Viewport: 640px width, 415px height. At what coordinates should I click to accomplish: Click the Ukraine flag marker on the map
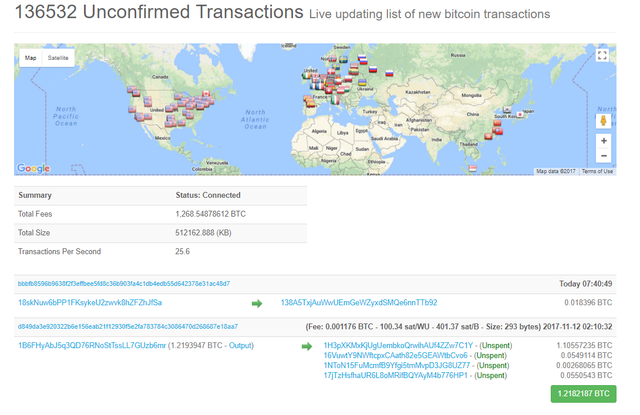[x=362, y=82]
